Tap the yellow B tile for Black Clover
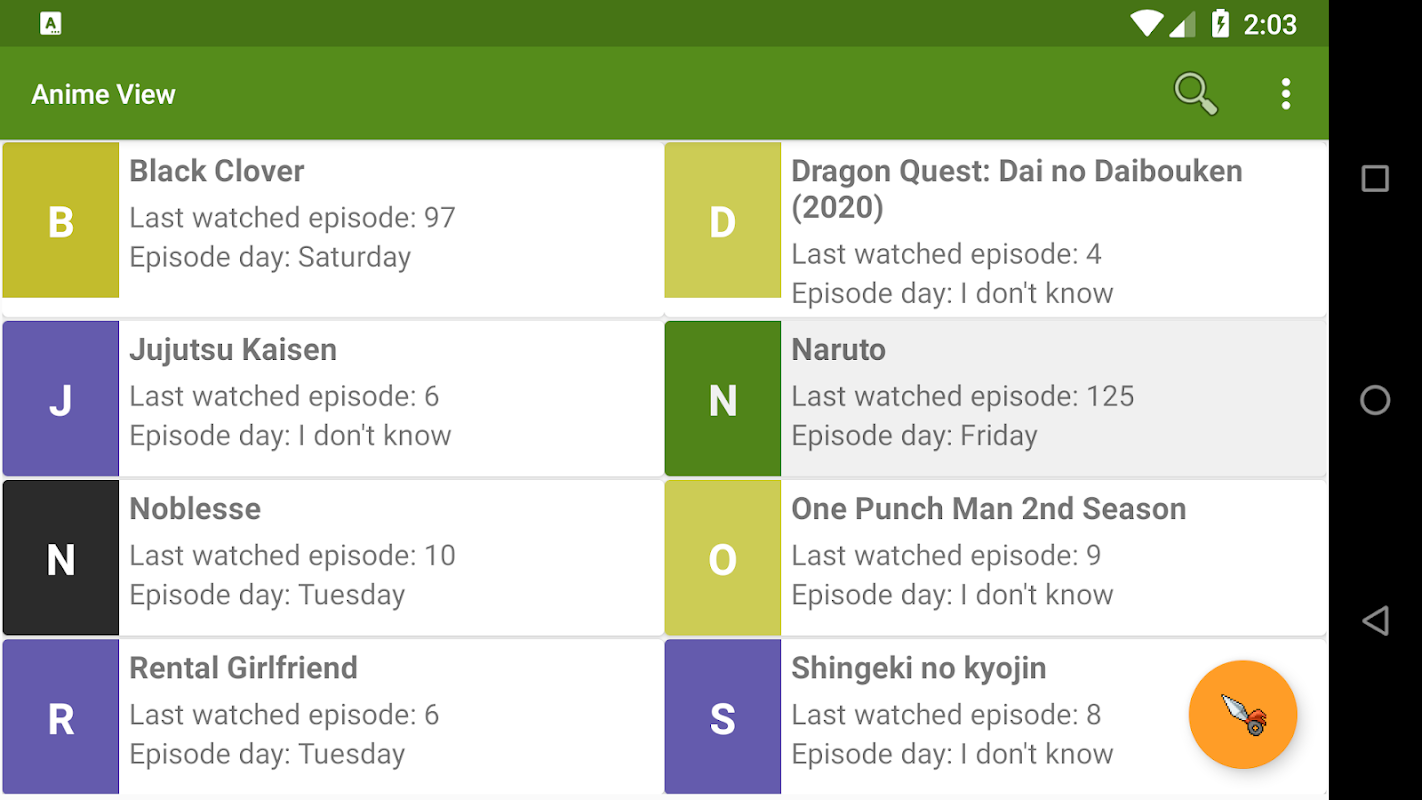 coord(61,220)
